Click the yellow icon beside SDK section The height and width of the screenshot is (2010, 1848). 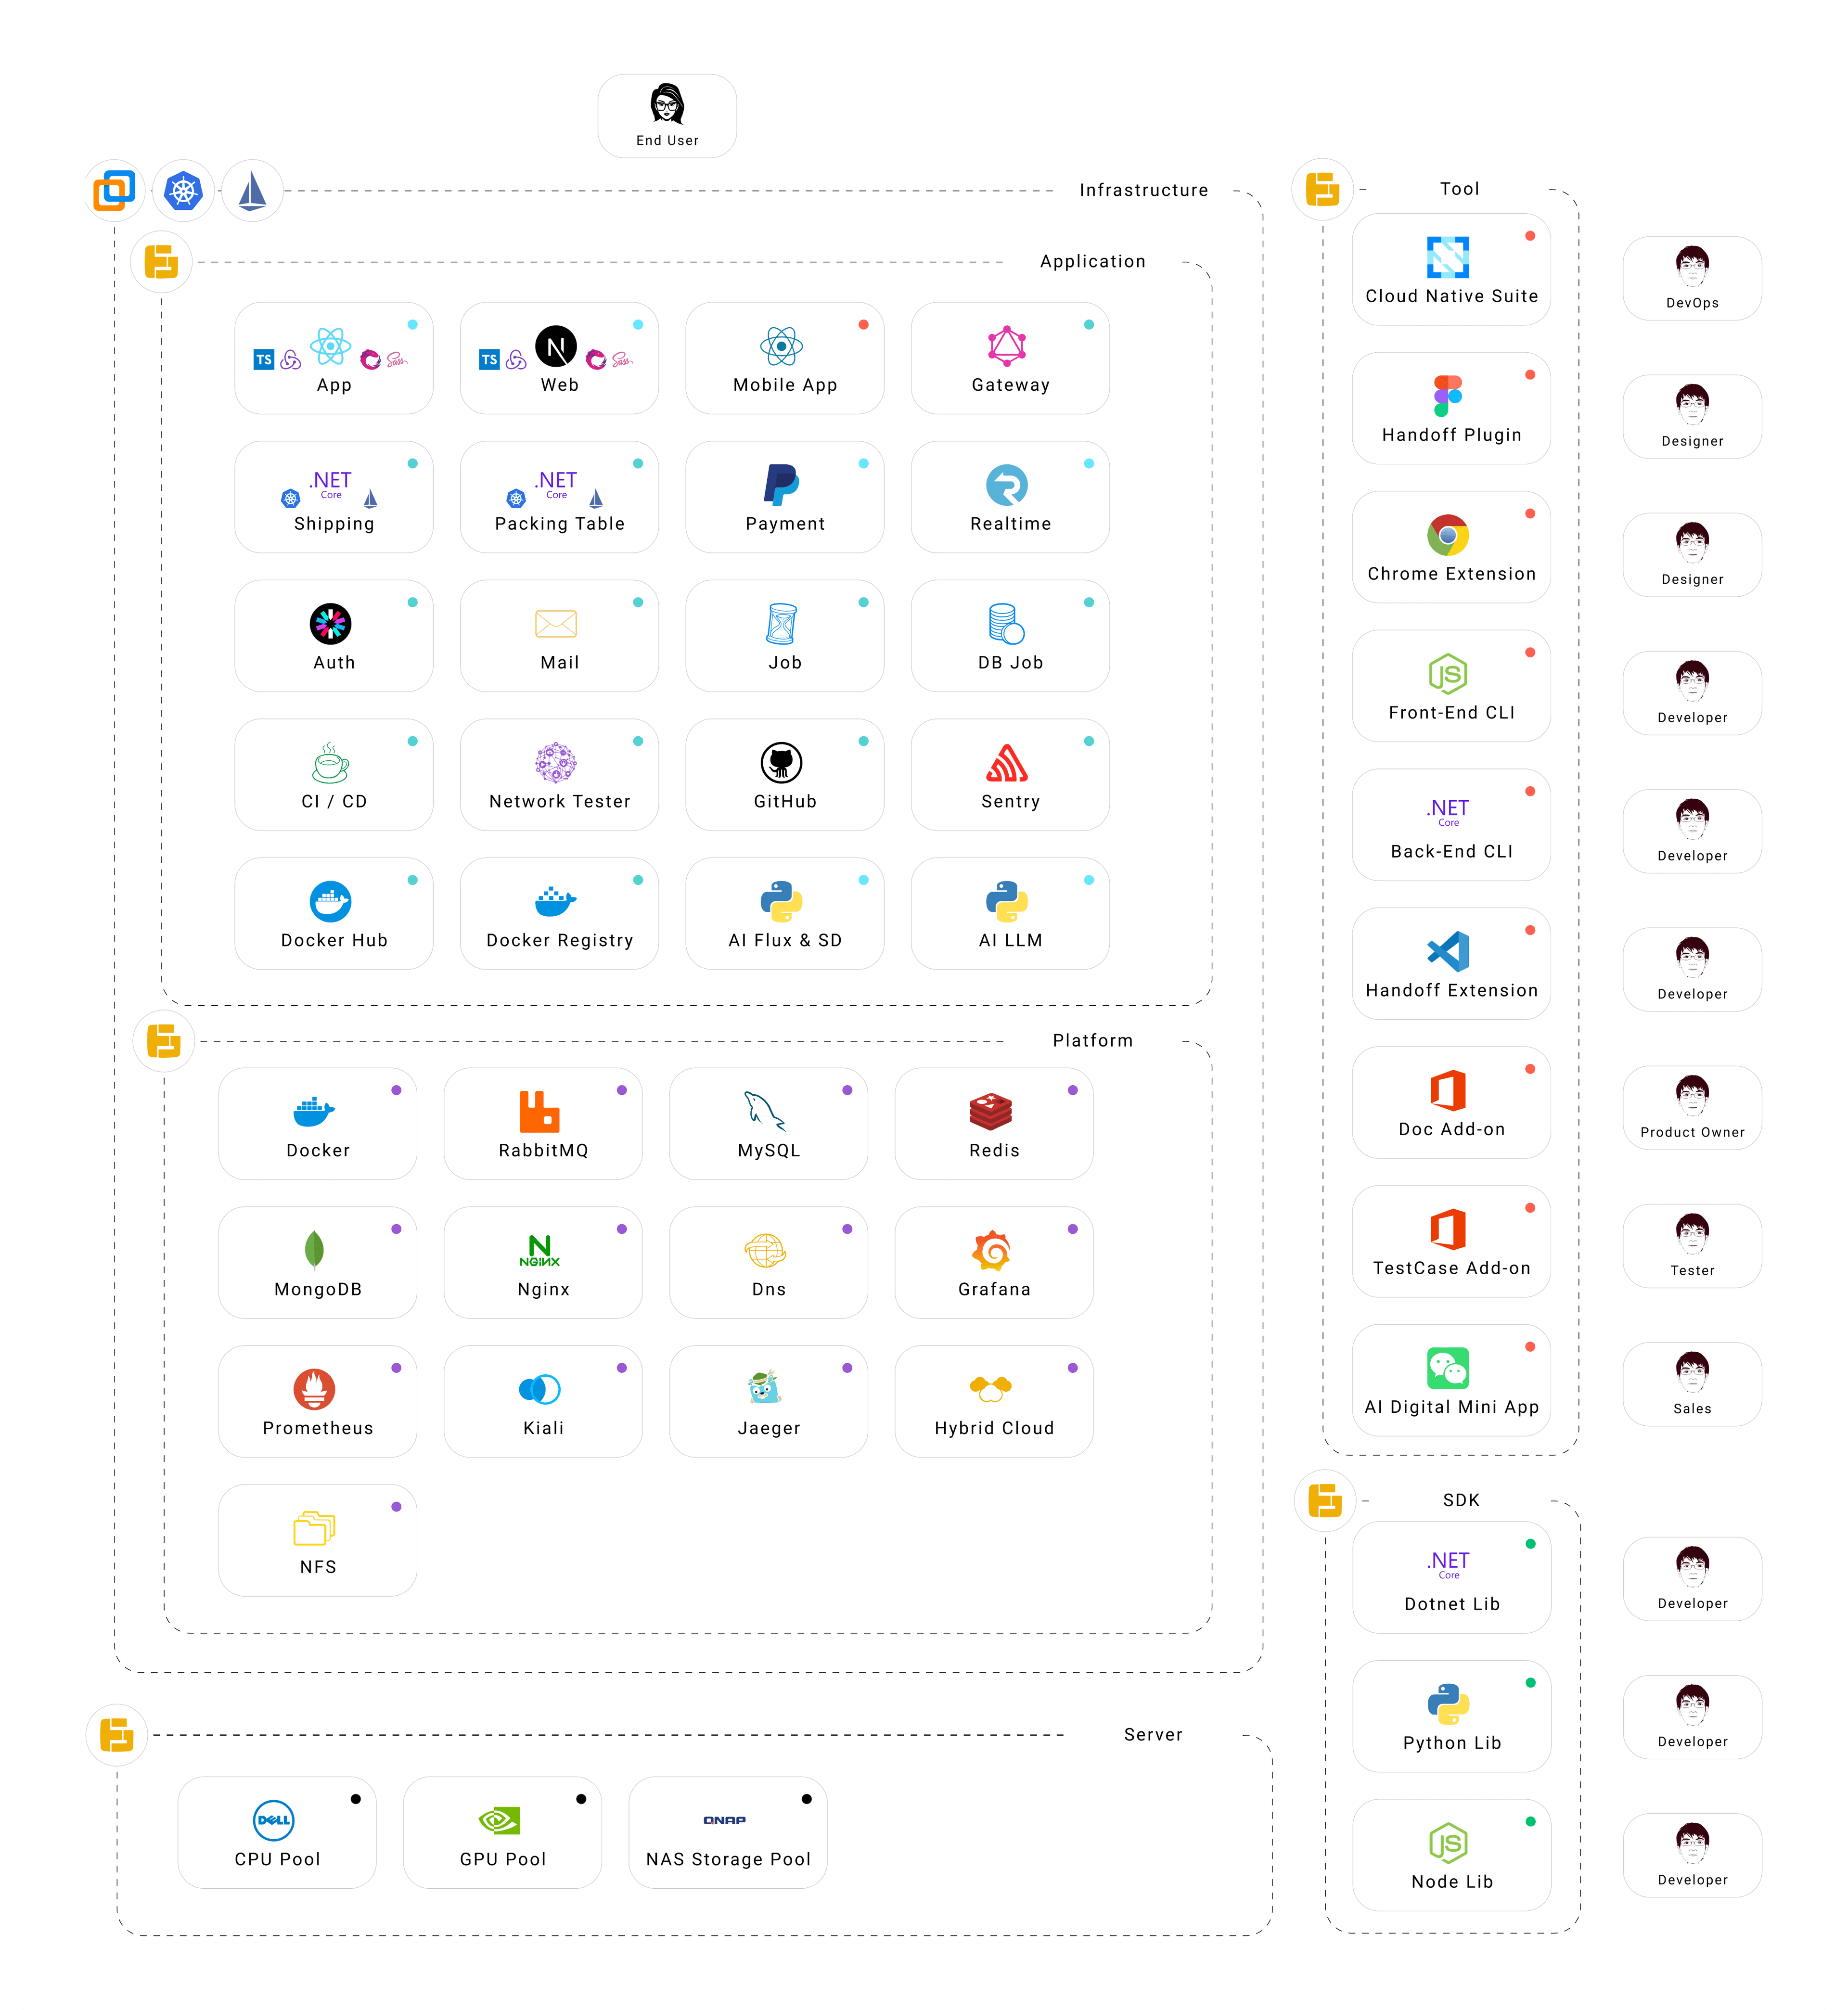pos(1325,1501)
